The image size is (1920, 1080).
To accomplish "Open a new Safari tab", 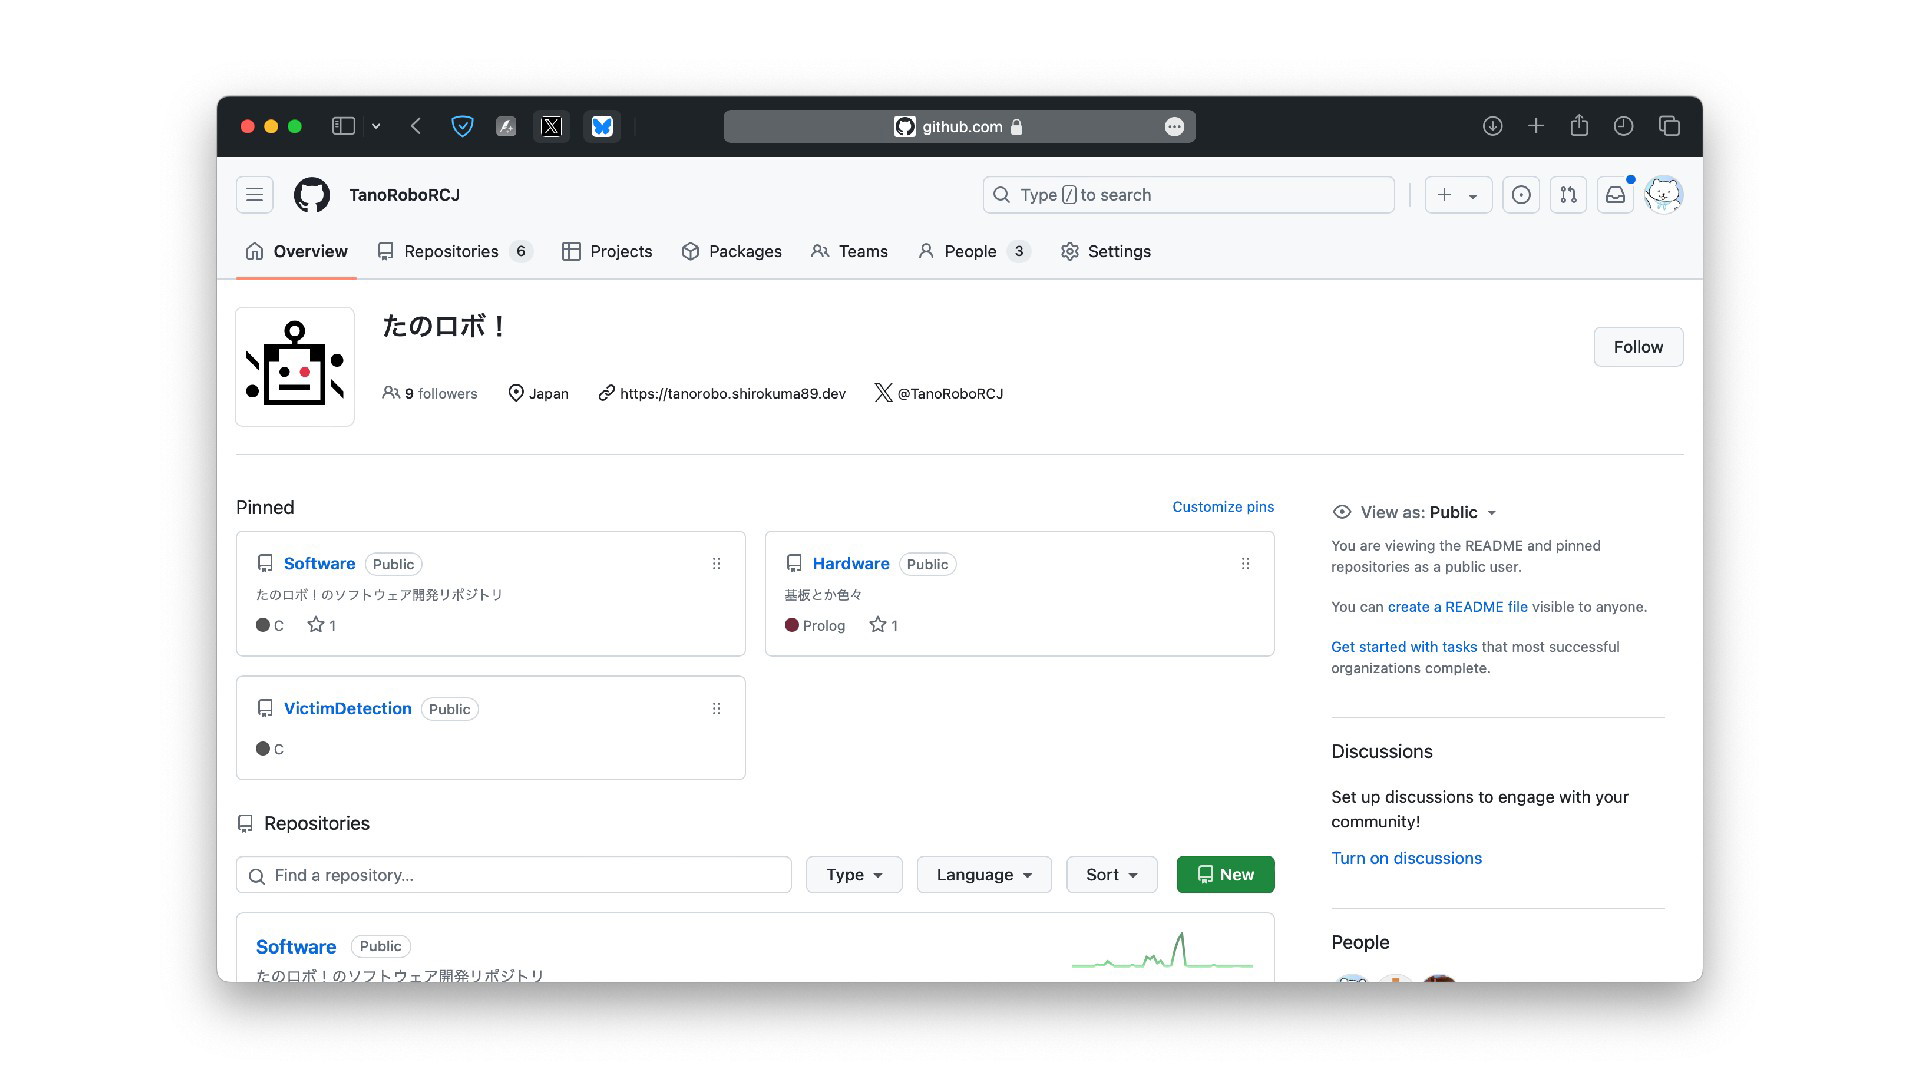I will [1536, 126].
